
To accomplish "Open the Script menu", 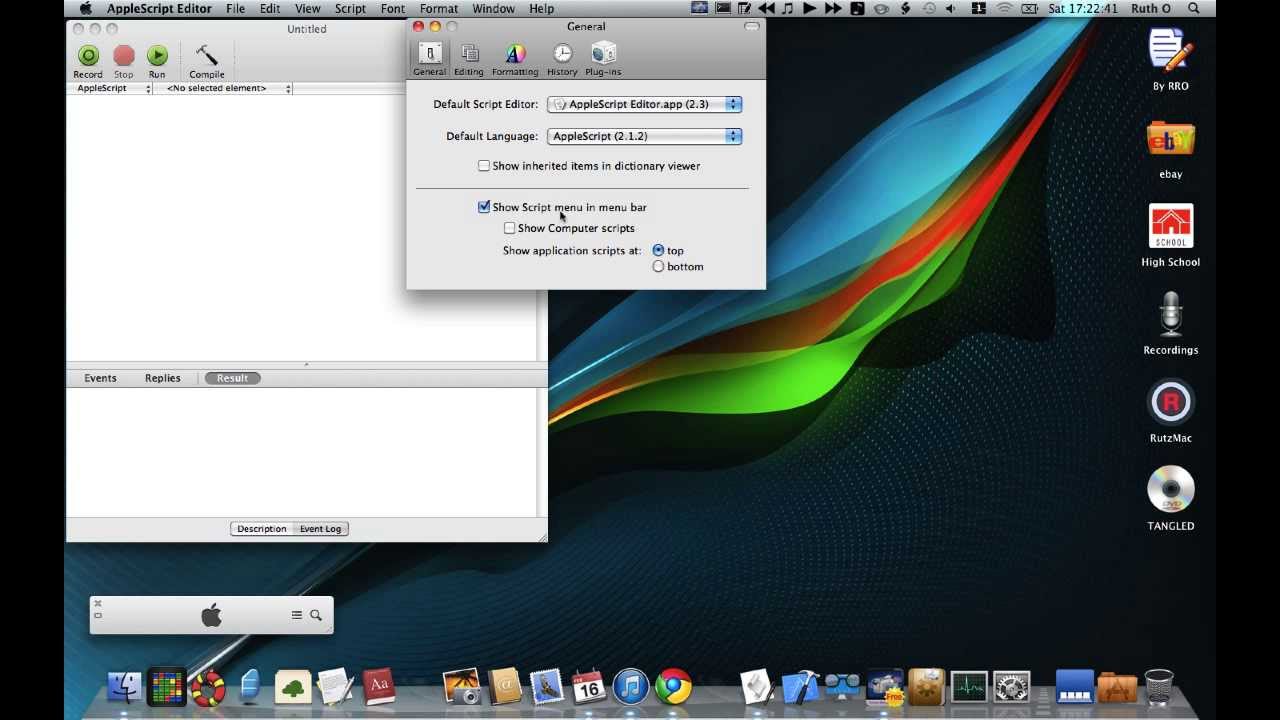I will click(x=350, y=9).
